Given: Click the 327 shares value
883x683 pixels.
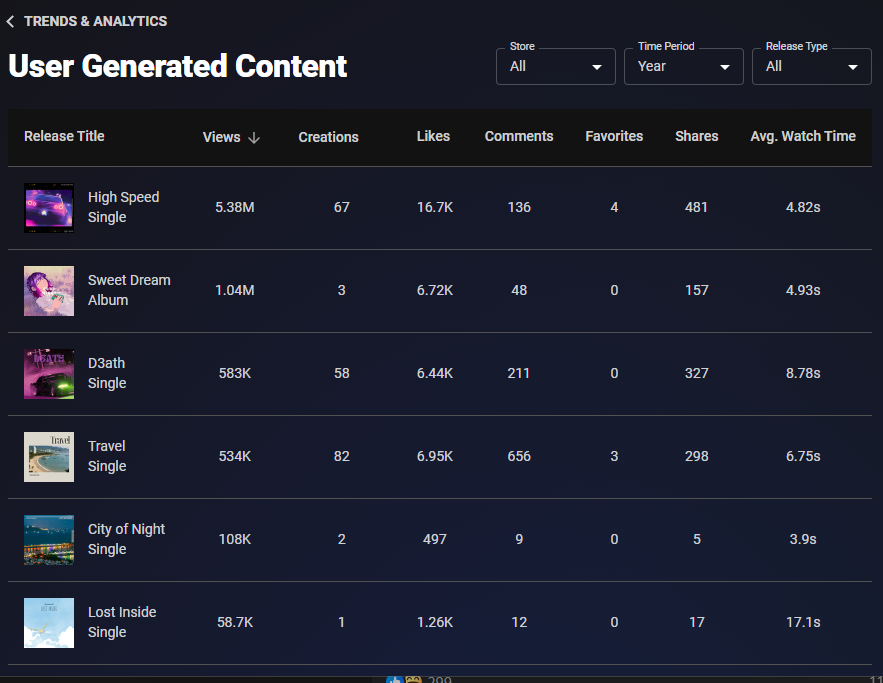Looking at the screenshot, I should pos(697,373).
